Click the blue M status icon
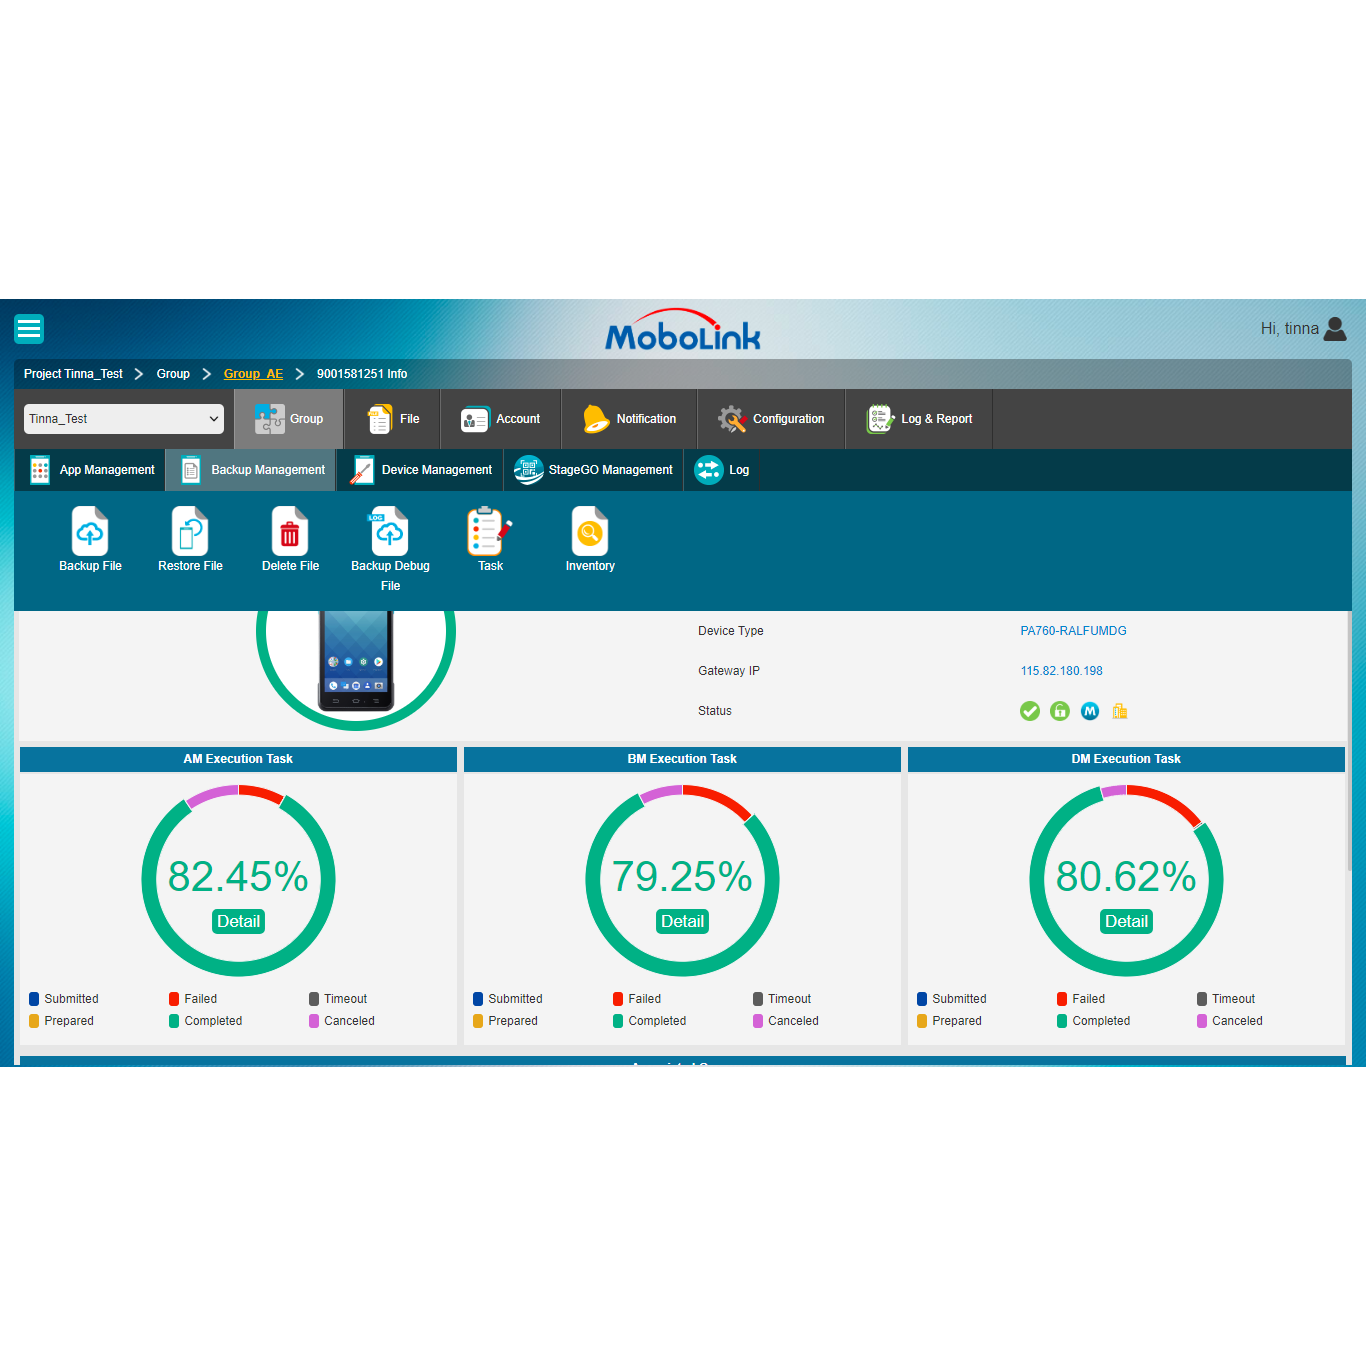Screen dimensions: 1366x1366 coord(1090,711)
